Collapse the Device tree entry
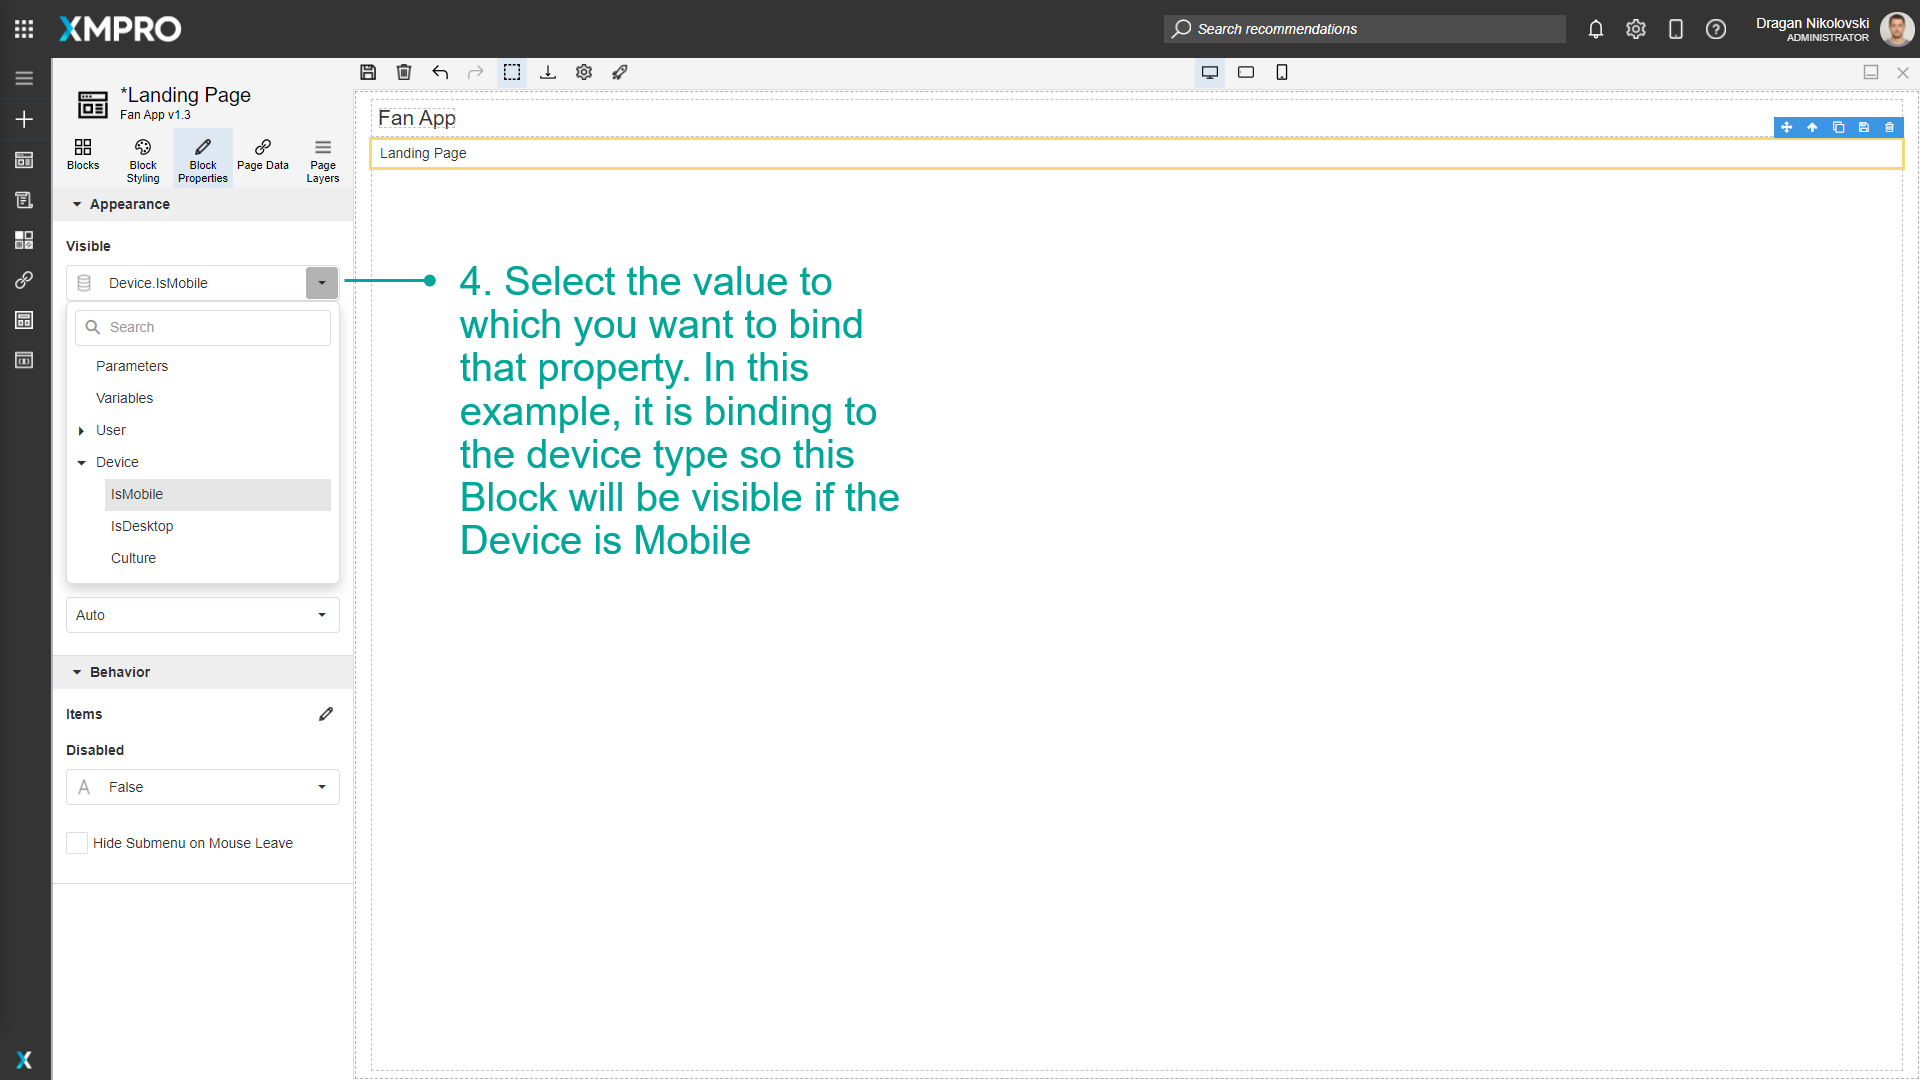 coord(82,462)
